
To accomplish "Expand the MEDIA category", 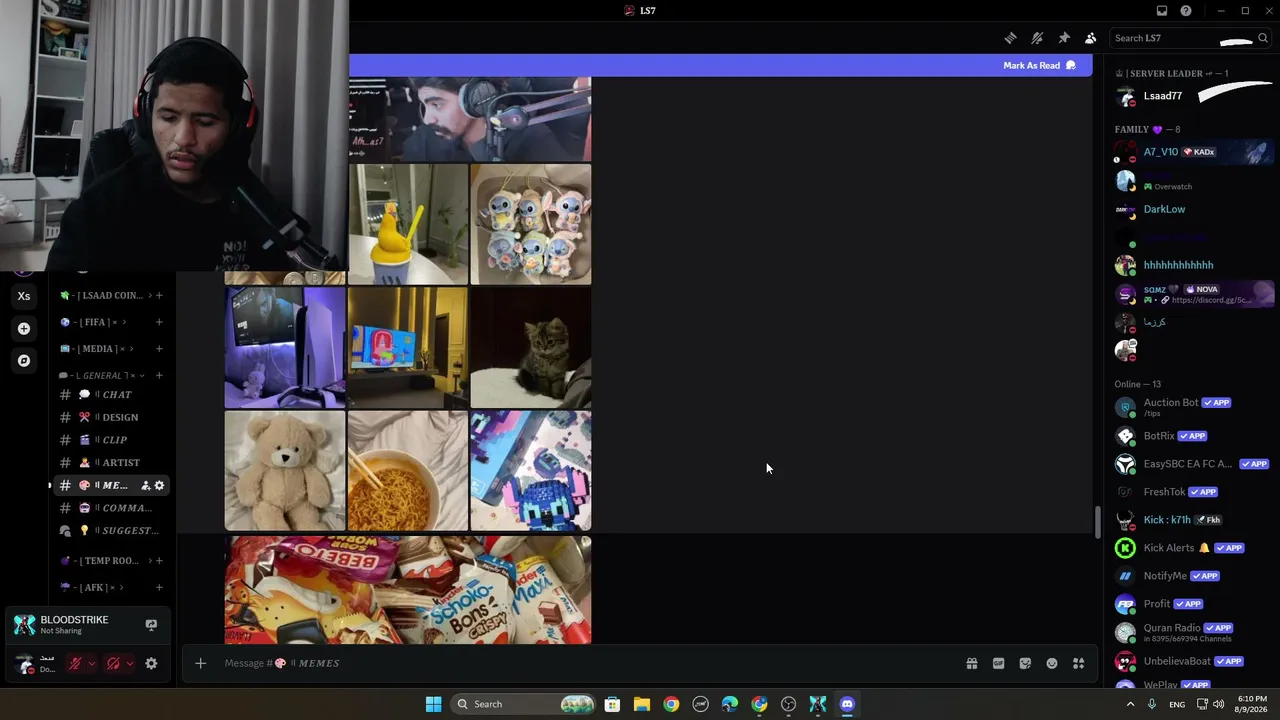I will (98, 348).
